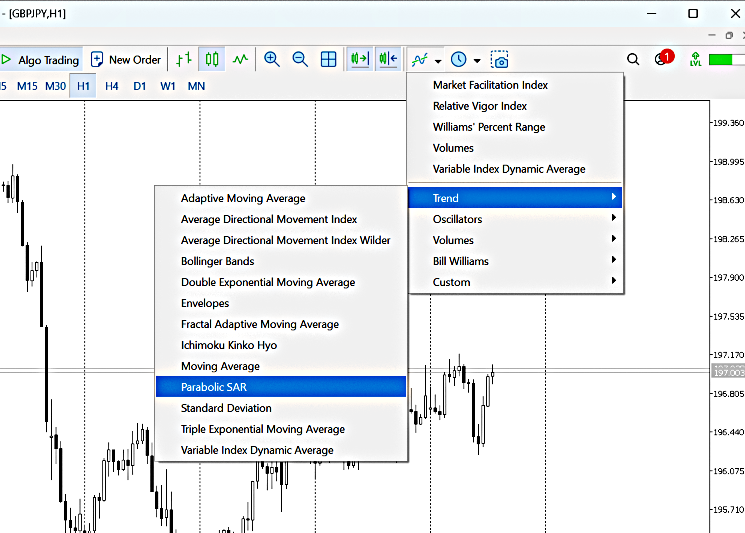This screenshot has width=745, height=533.
Task: Select the H1 timeframe
Action: (x=83, y=86)
